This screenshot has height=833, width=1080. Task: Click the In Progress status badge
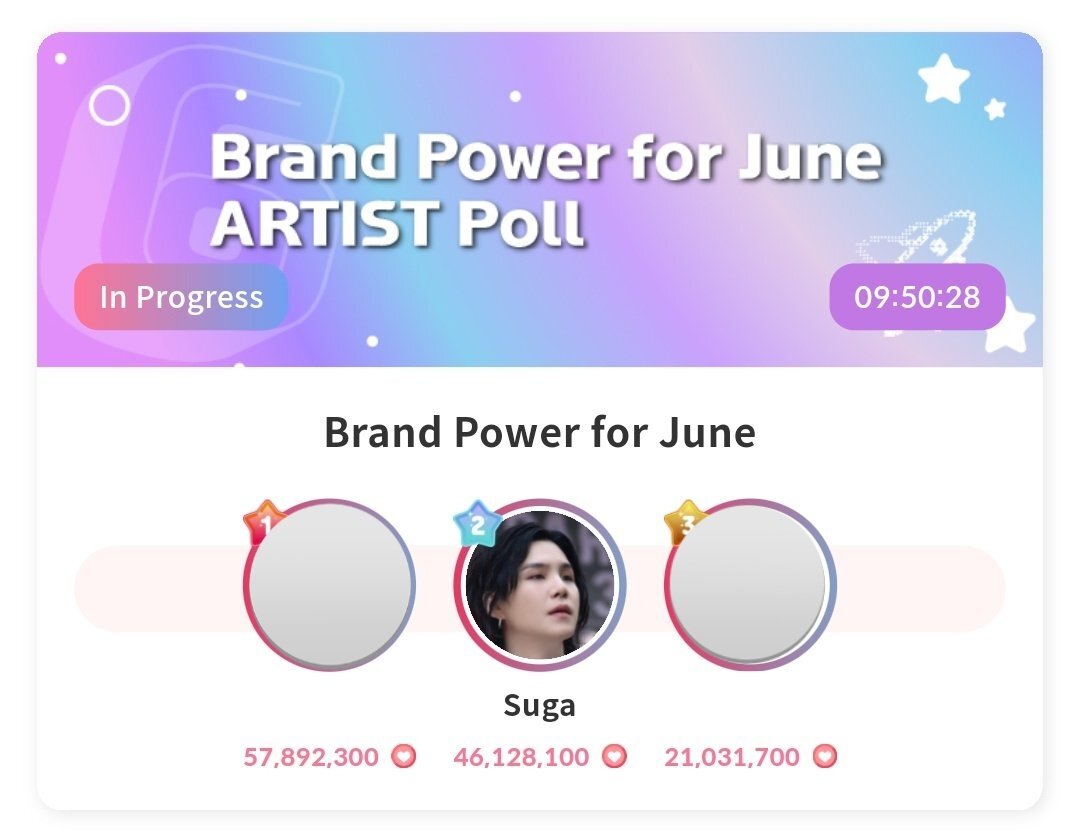pos(181,297)
